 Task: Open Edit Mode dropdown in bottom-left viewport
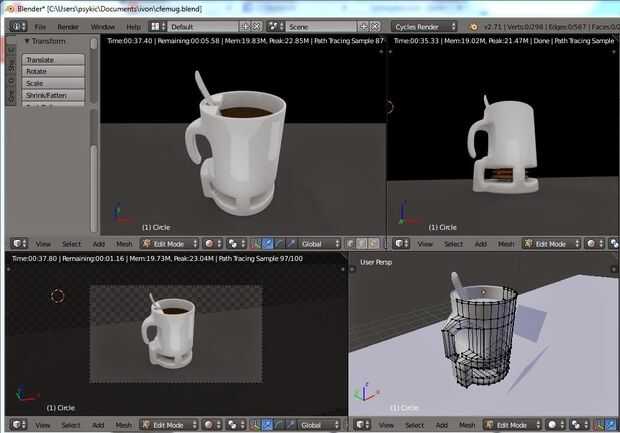point(168,425)
